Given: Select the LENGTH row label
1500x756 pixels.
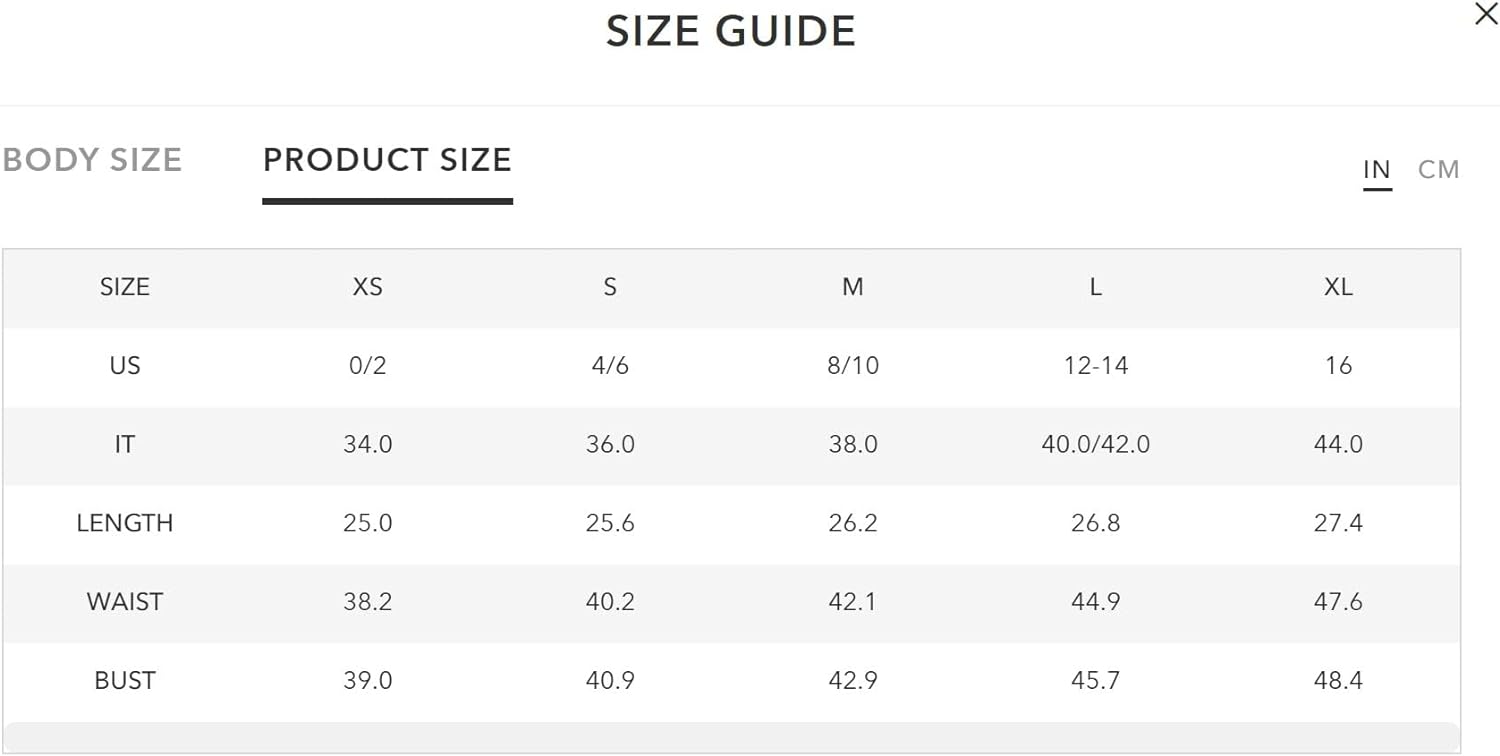Looking at the screenshot, I should tap(125, 523).
